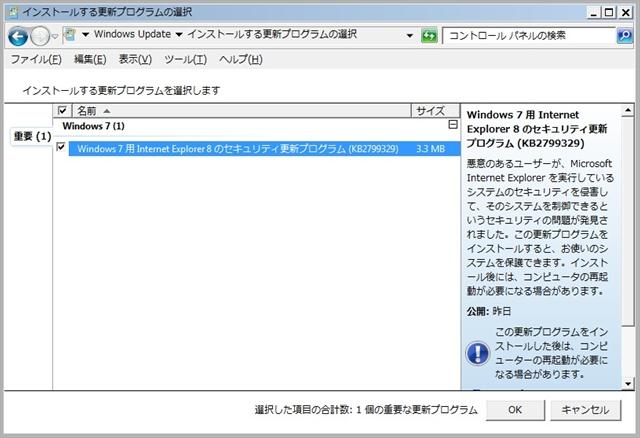Open address bar history dropdown arrow
This screenshot has width=640, height=438.
tap(410, 36)
